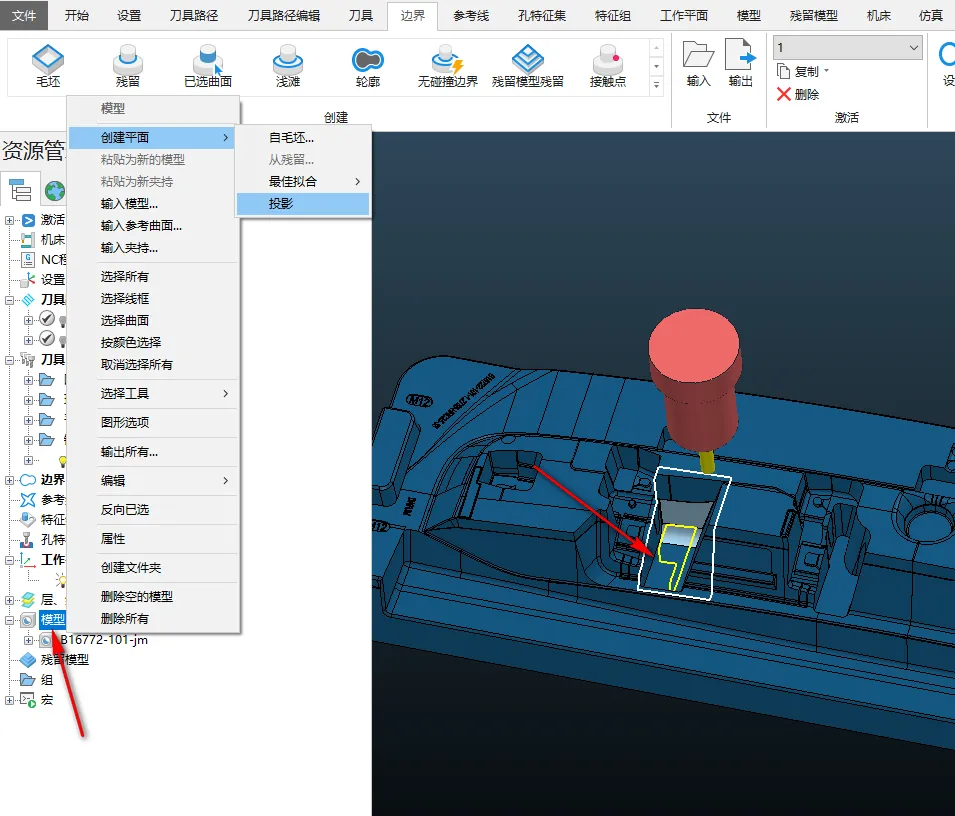Click the 无碰撞边界 collision-safe boundary icon
The width and height of the screenshot is (955, 816).
pyautogui.click(x=448, y=60)
